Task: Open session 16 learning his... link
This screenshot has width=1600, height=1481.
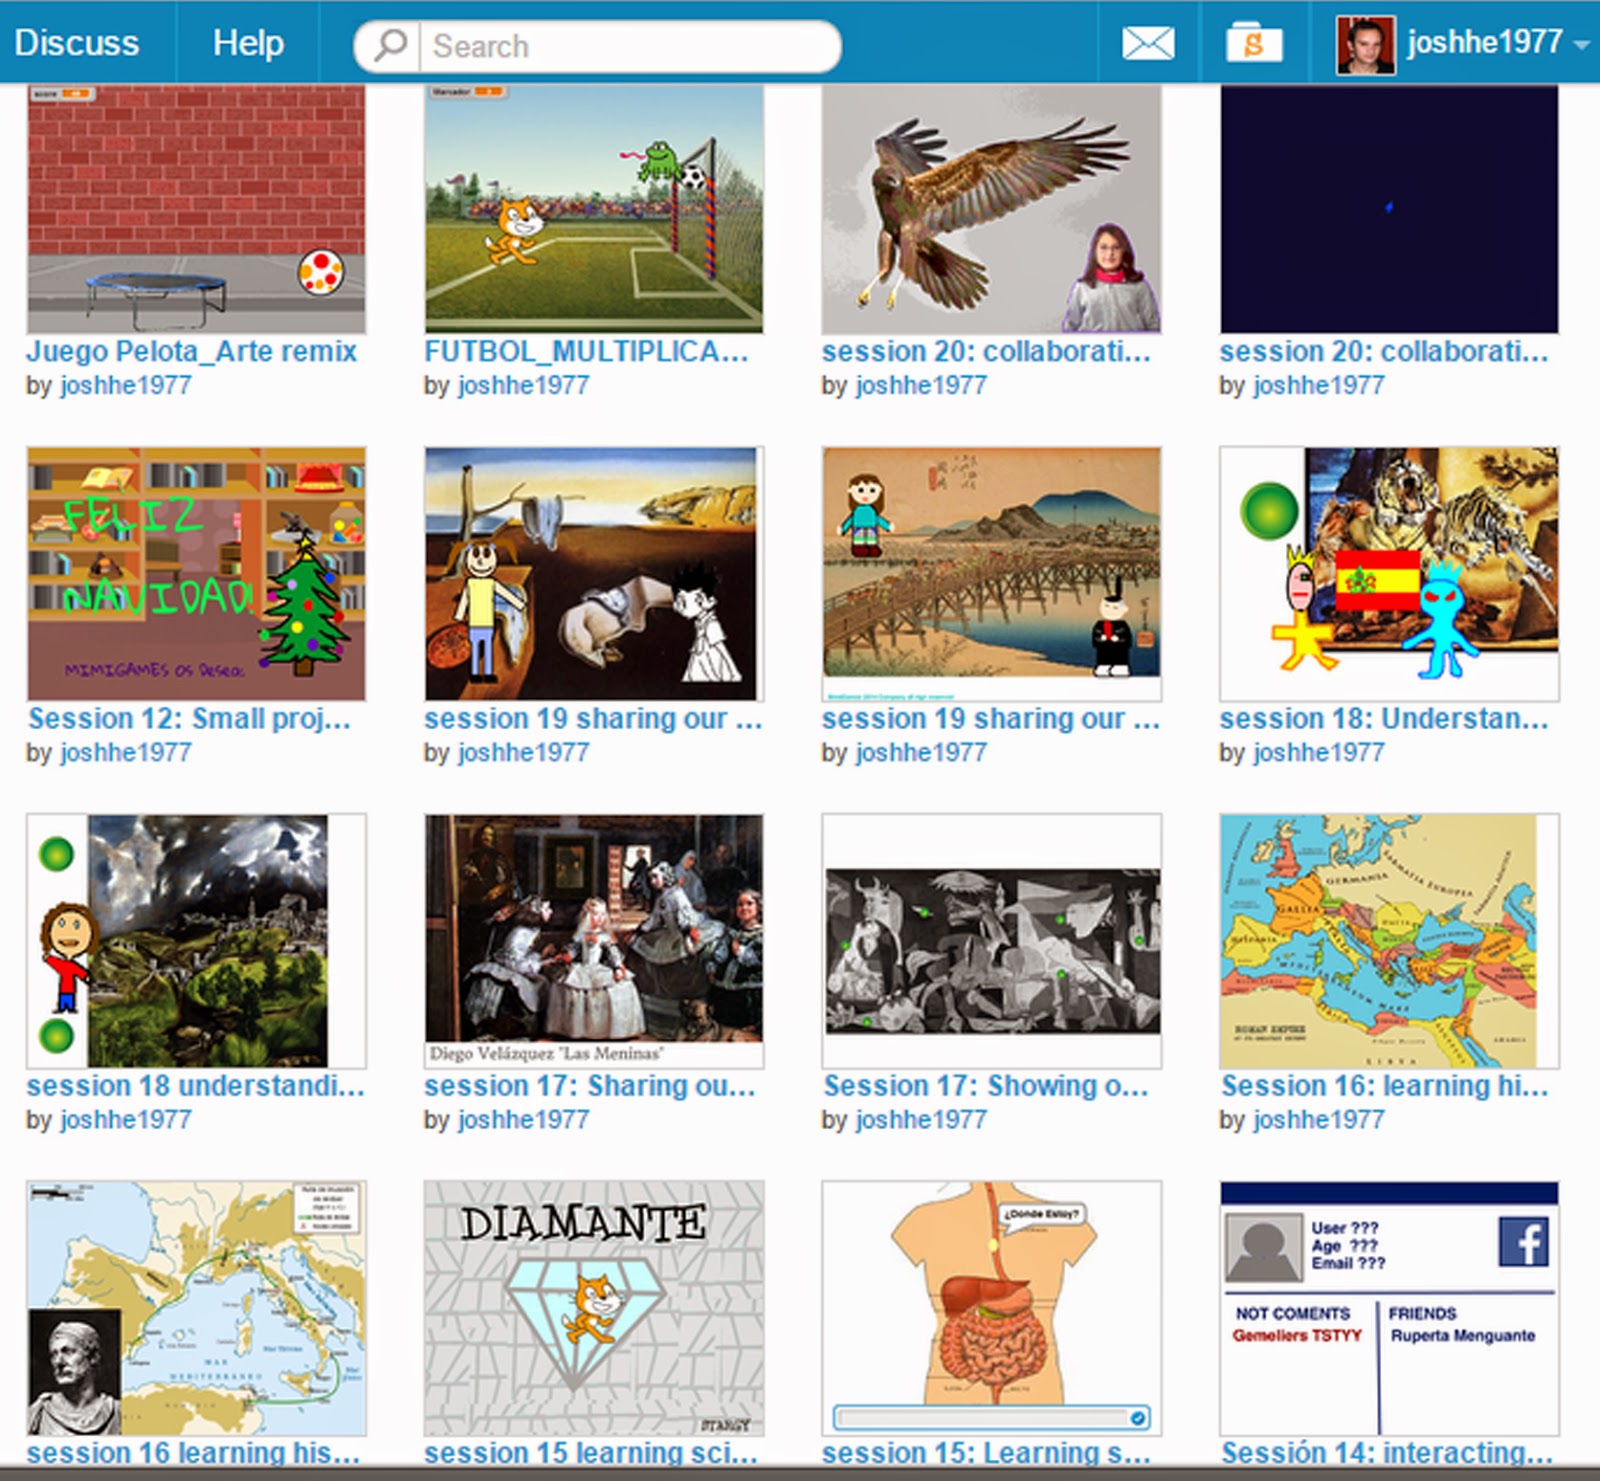Action: click(x=193, y=1452)
